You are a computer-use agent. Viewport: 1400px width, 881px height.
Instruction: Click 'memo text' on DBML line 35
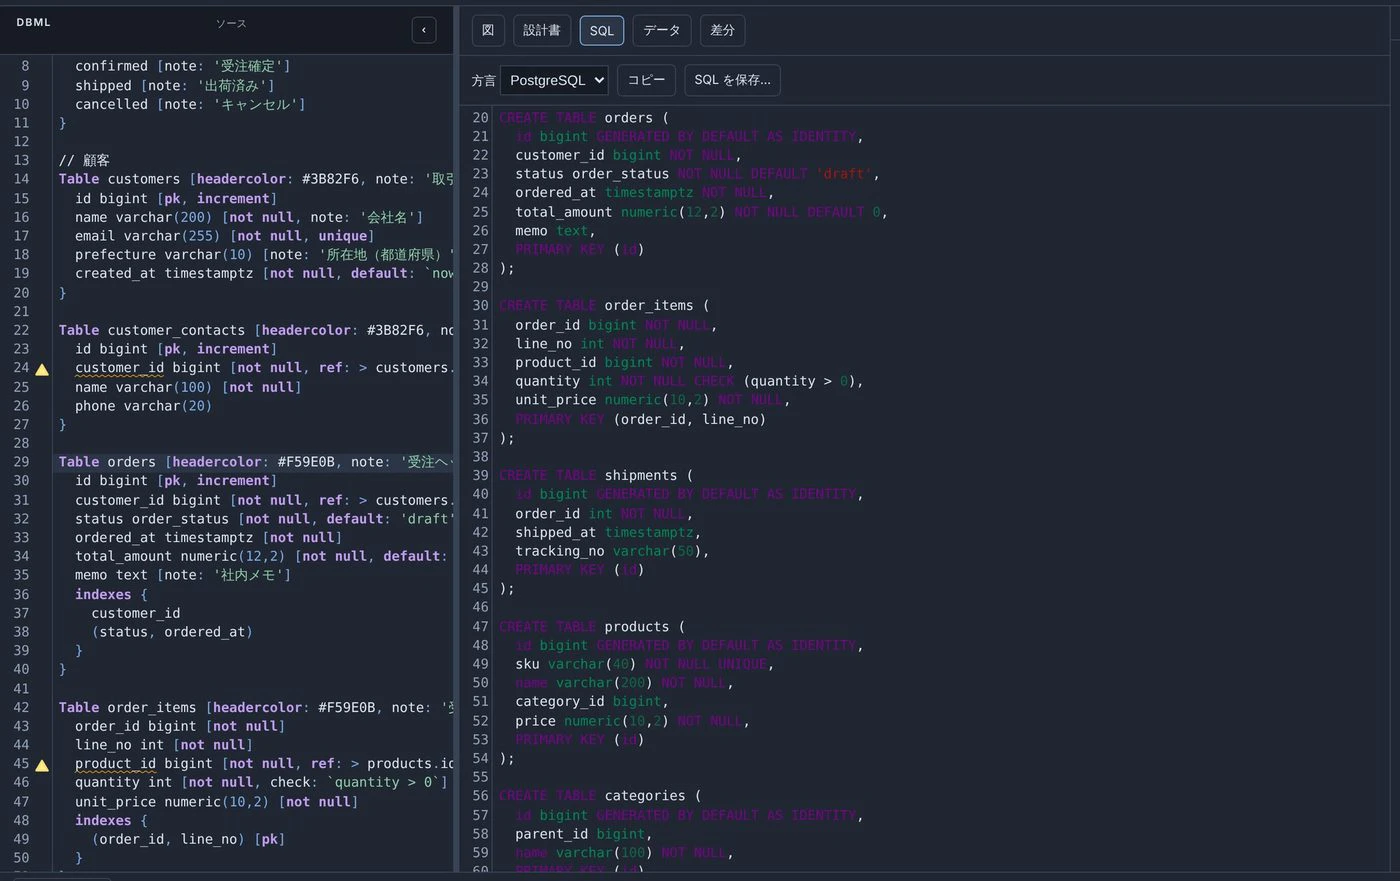click(x=111, y=575)
